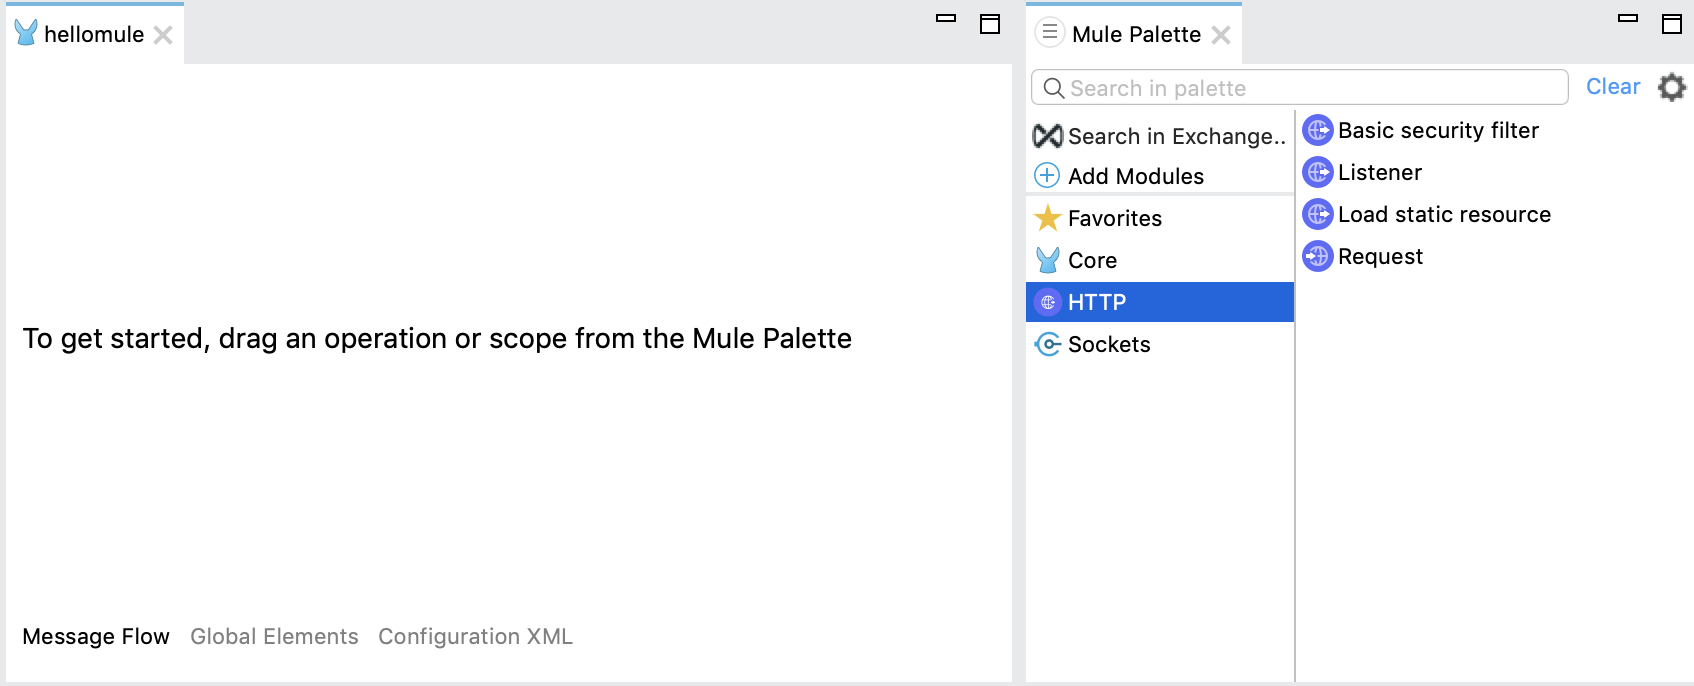This screenshot has height=686, width=1694.
Task: Open the Favorites category star
Action: coord(1047,217)
